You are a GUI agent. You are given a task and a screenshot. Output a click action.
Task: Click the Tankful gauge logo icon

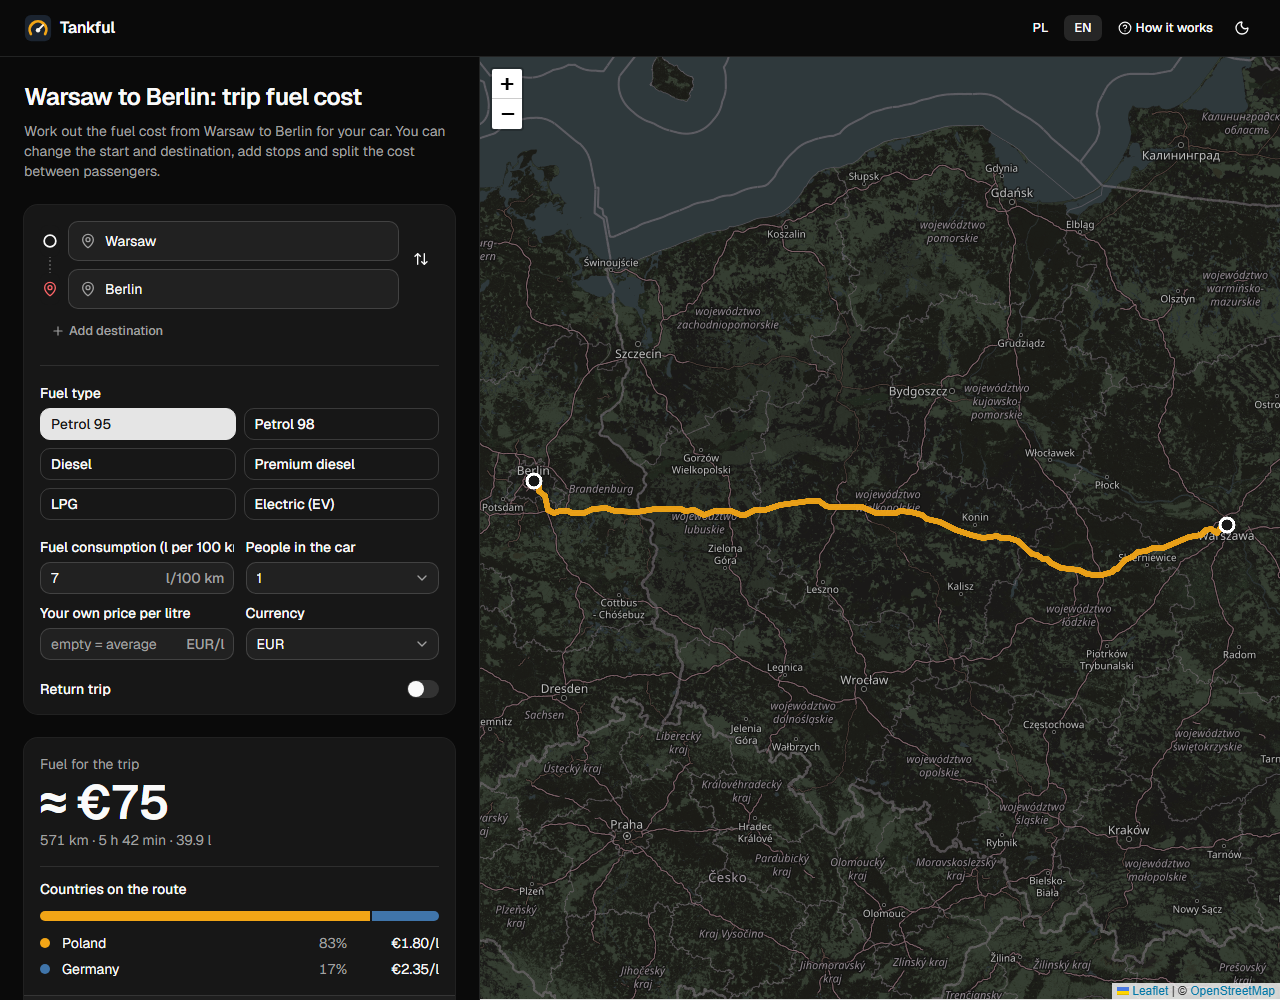[x=38, y=28]
